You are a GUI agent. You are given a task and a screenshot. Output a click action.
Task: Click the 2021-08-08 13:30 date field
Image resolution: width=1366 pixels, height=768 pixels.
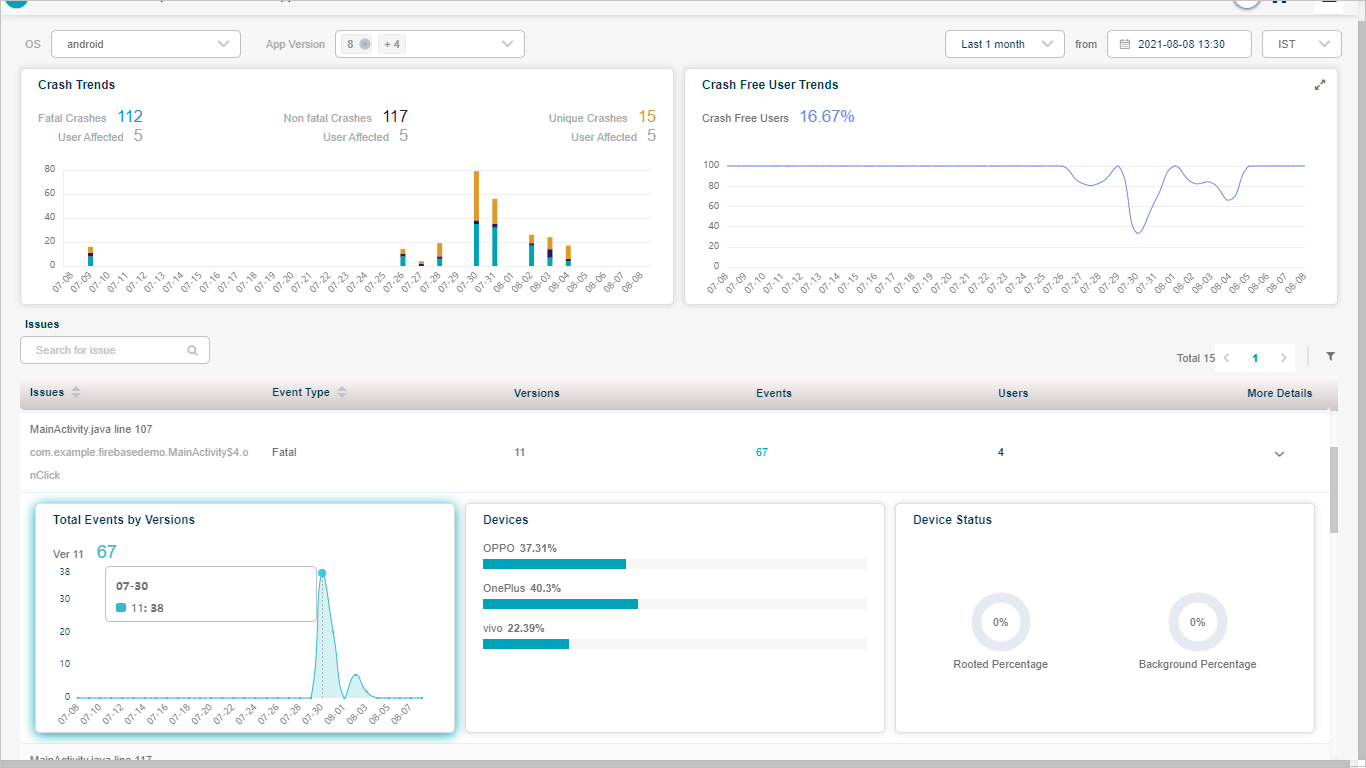1180,44
